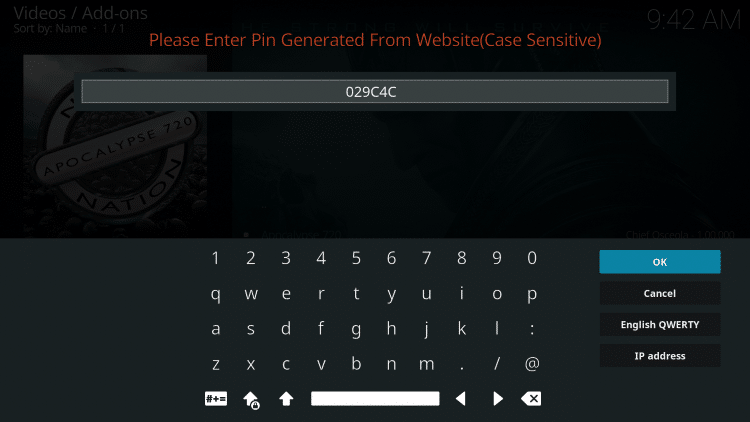Toggle the shift arrow key
Image resolution: width=750 pixels, height=422 pixels.
(286, 399)
